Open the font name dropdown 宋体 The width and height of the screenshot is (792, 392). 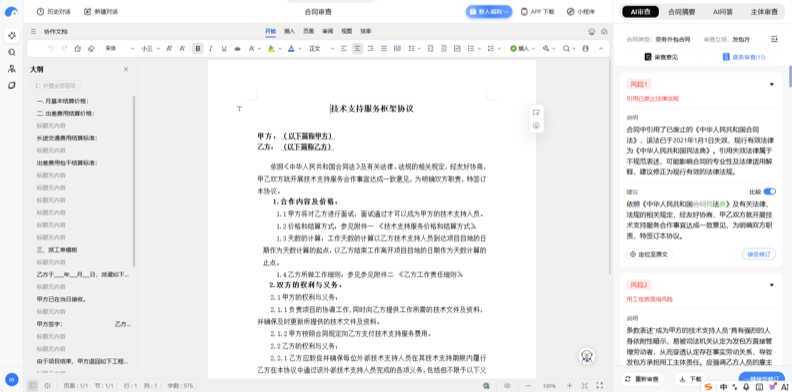[x=120, y=48]
